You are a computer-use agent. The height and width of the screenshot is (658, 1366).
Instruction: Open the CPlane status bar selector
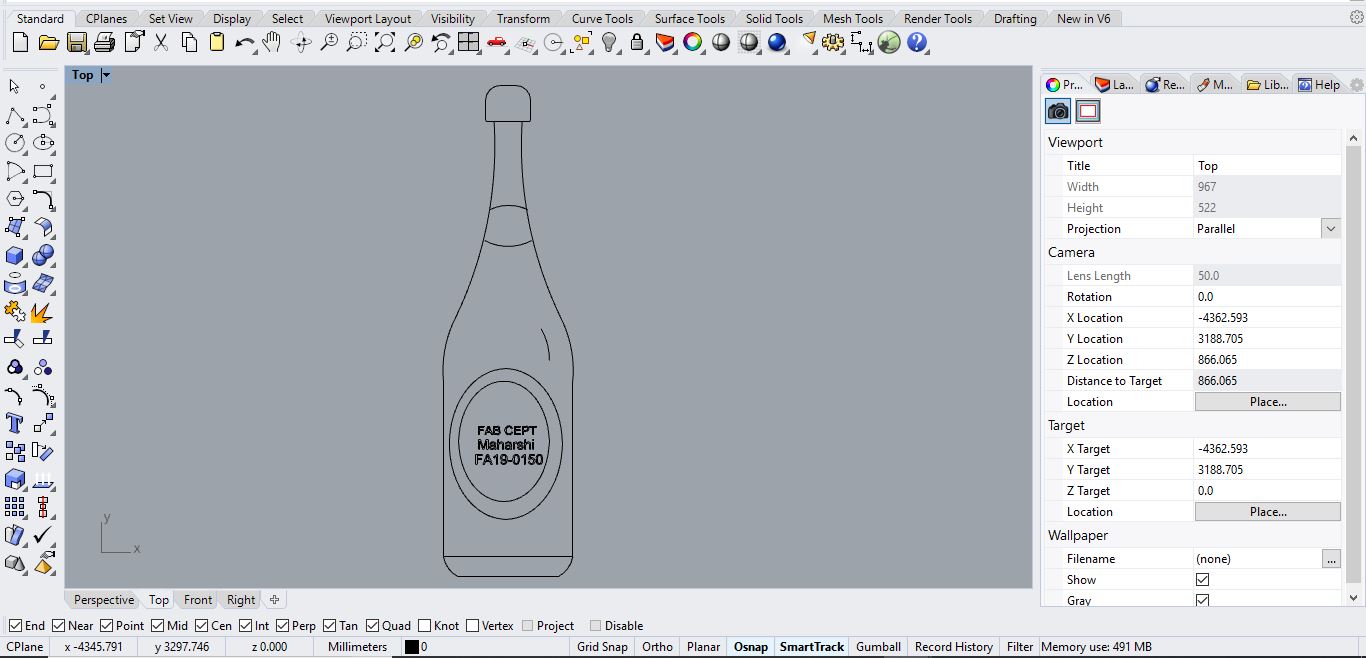pos(25,647)
